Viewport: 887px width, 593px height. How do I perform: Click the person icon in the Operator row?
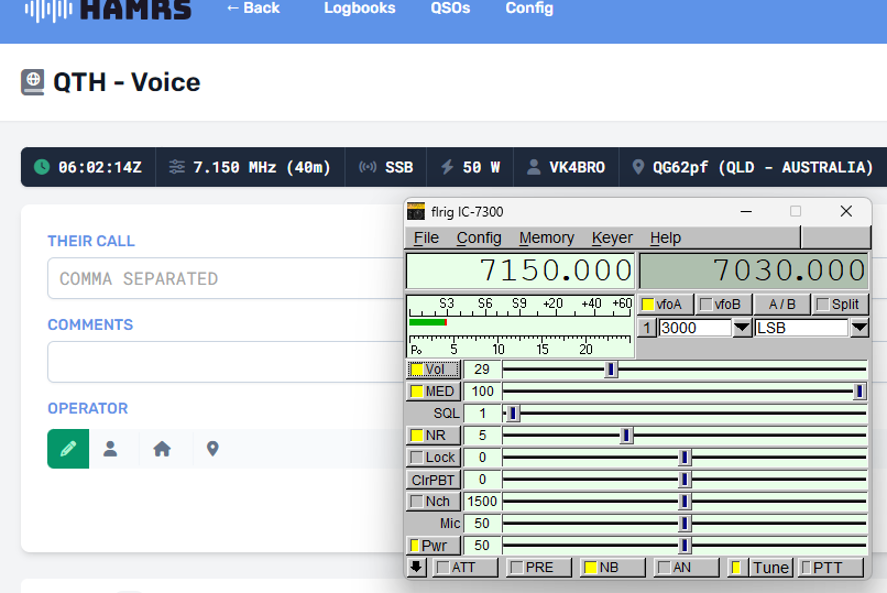112,448
